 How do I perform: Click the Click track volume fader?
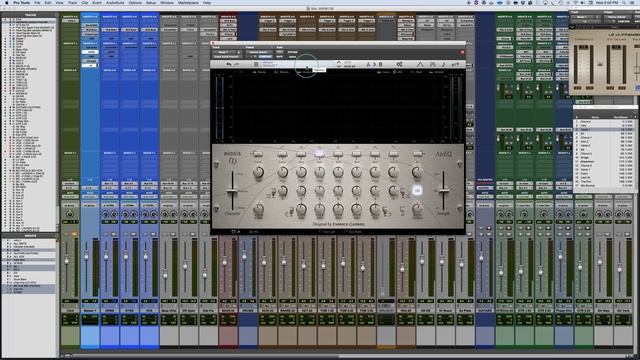(67, 260)
